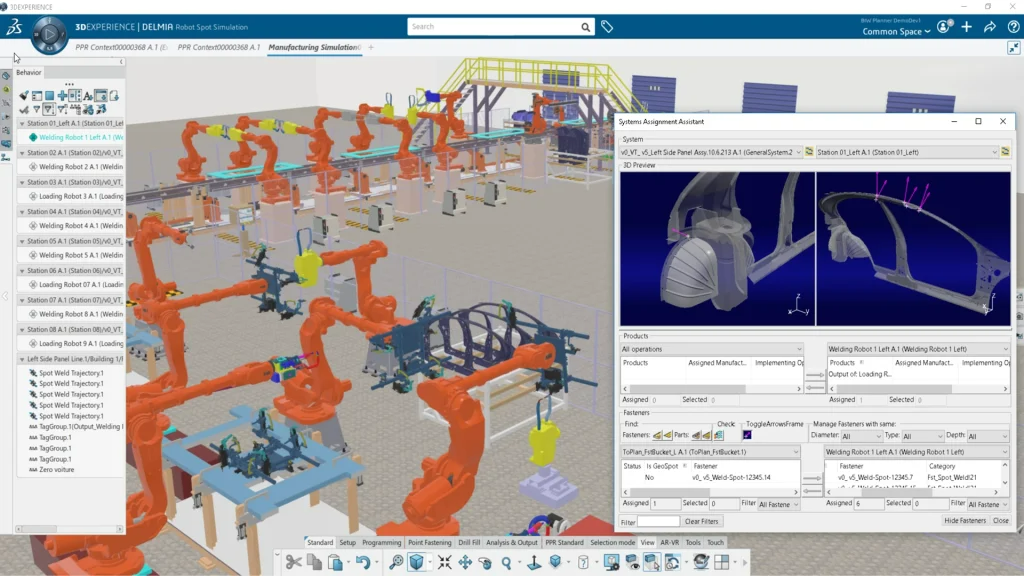Click the share arrow icon in top bar
Viewport: 1024px width, 576px height.
989,27
